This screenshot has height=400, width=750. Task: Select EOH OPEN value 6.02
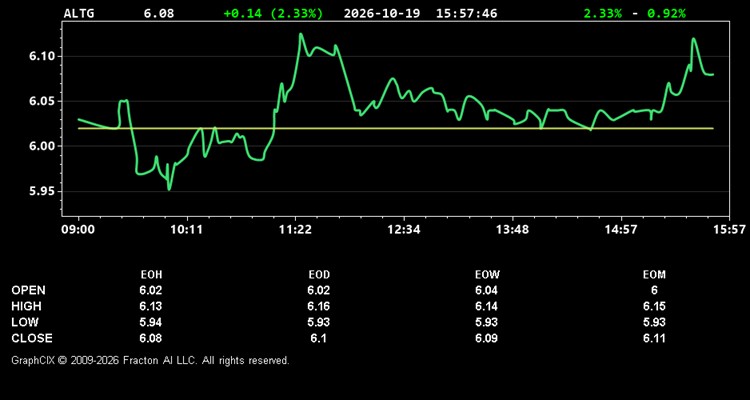point(151,290)
